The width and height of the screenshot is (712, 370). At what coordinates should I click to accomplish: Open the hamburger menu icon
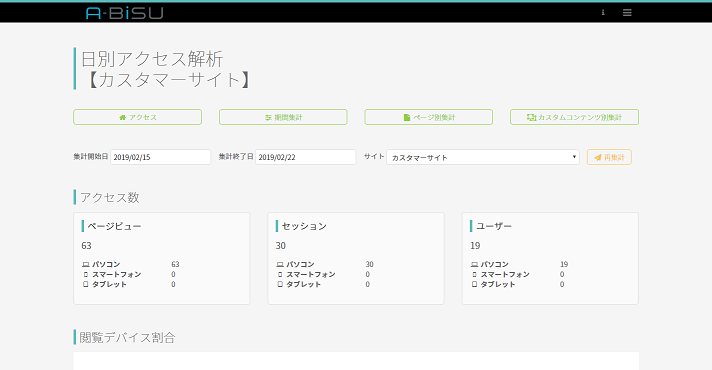627,13
